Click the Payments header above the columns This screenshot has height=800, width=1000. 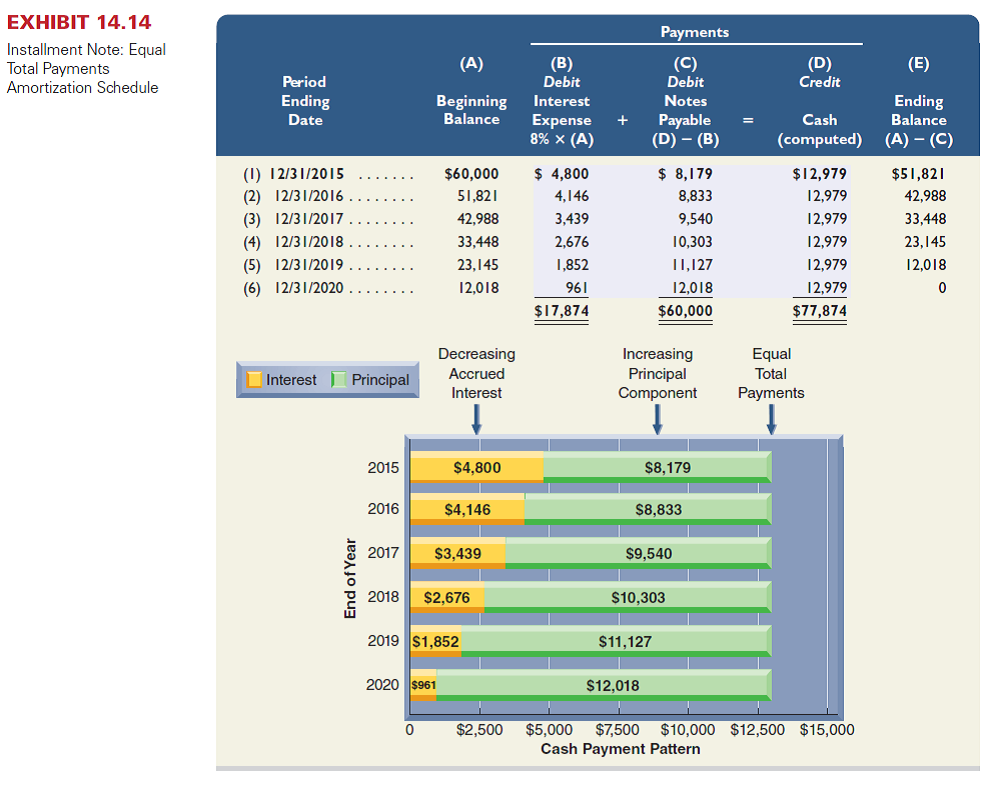(695, 32)
